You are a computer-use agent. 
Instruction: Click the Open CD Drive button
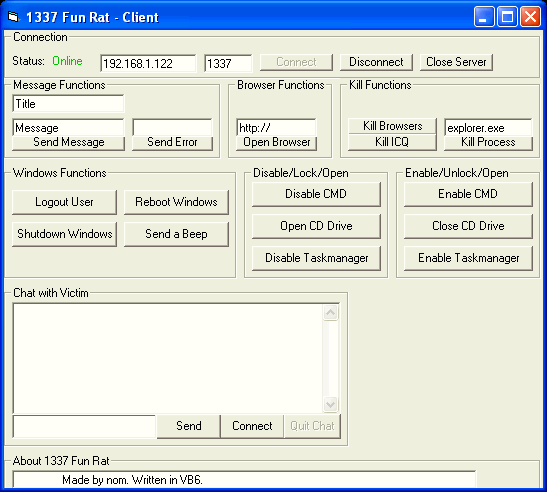(x=316, y=226)
